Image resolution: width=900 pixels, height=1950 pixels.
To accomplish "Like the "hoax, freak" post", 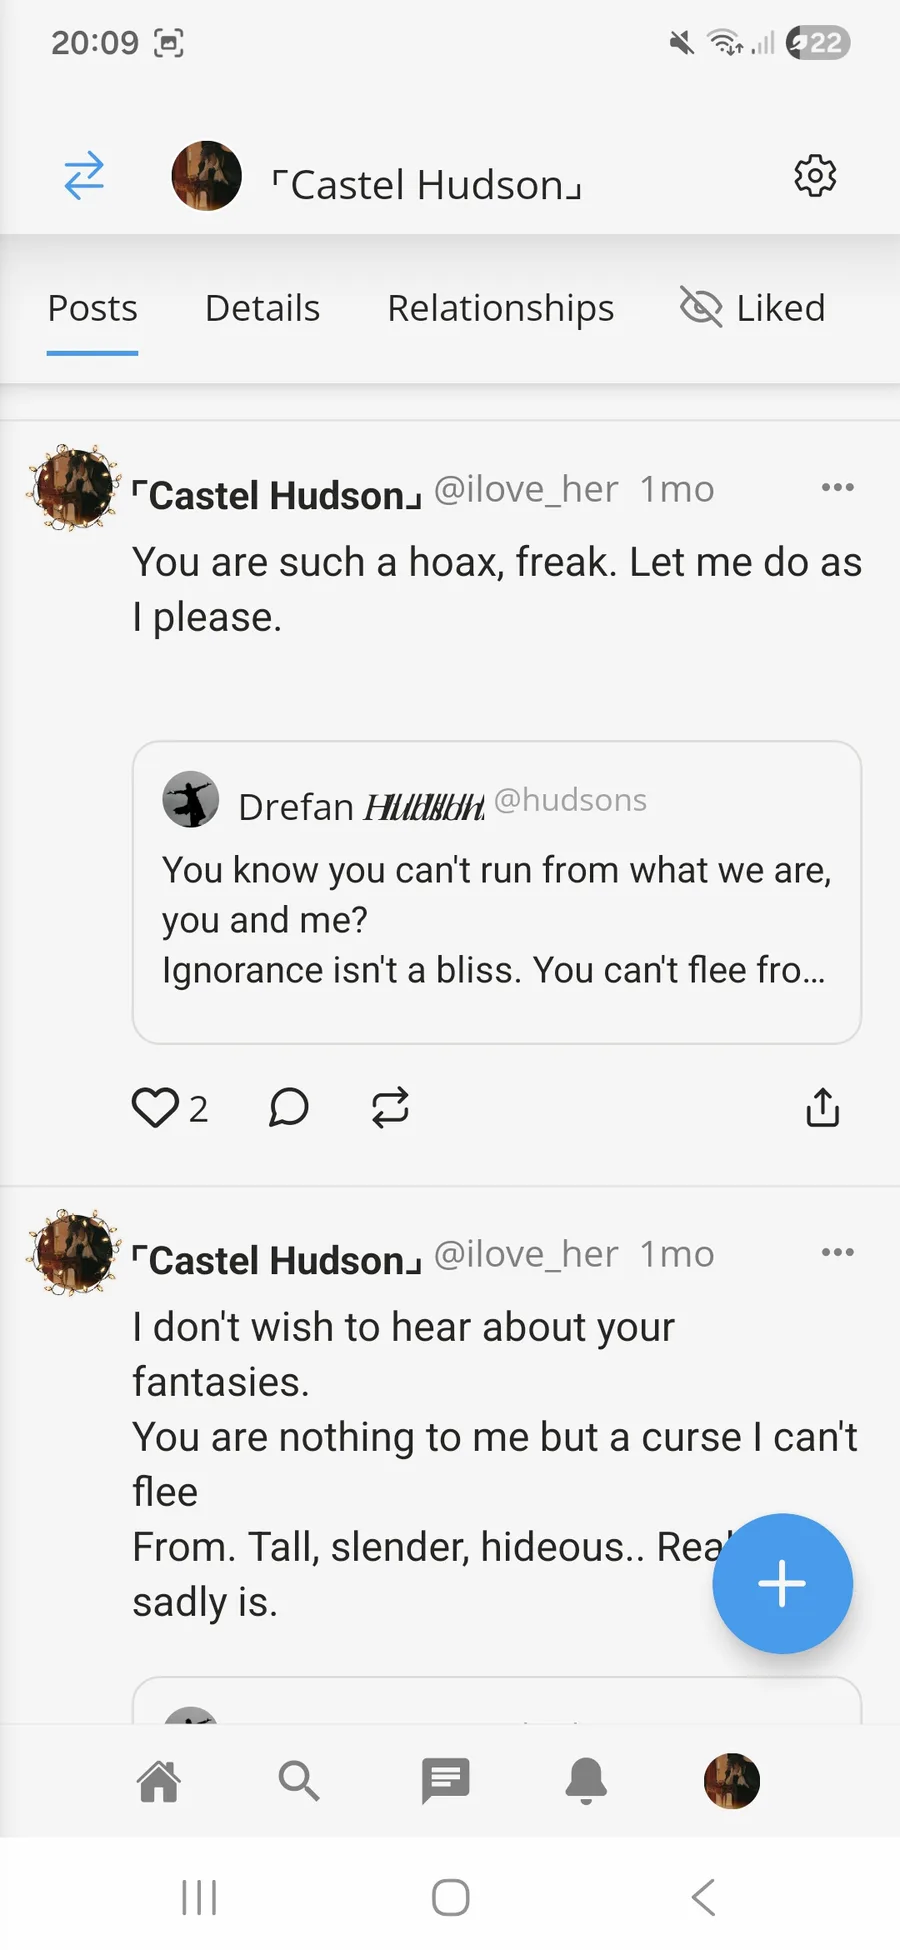I will [155, 1108].
